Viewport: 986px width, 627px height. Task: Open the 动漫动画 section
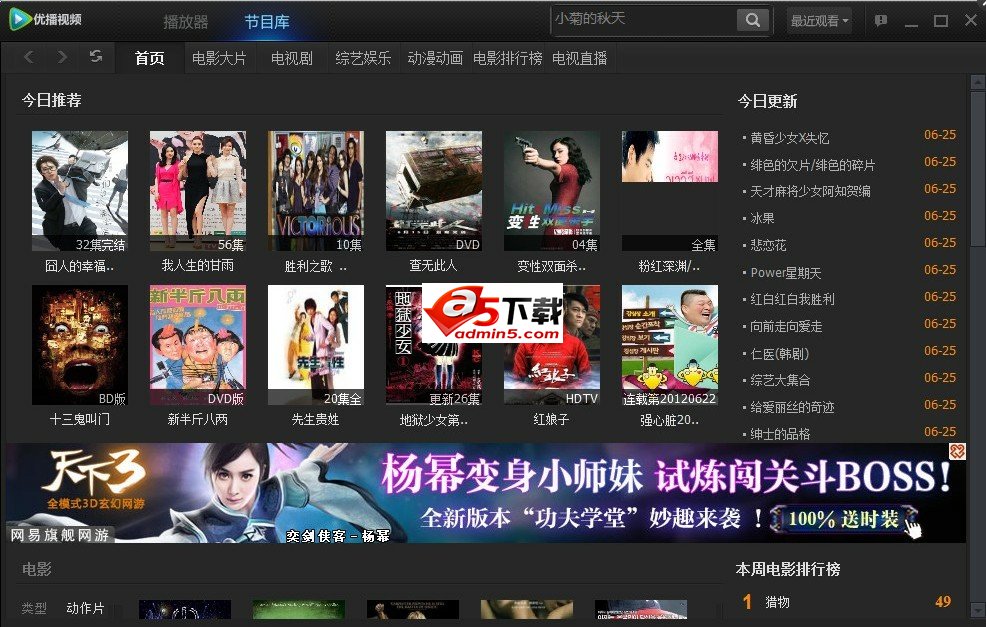[x=435, y=58]
